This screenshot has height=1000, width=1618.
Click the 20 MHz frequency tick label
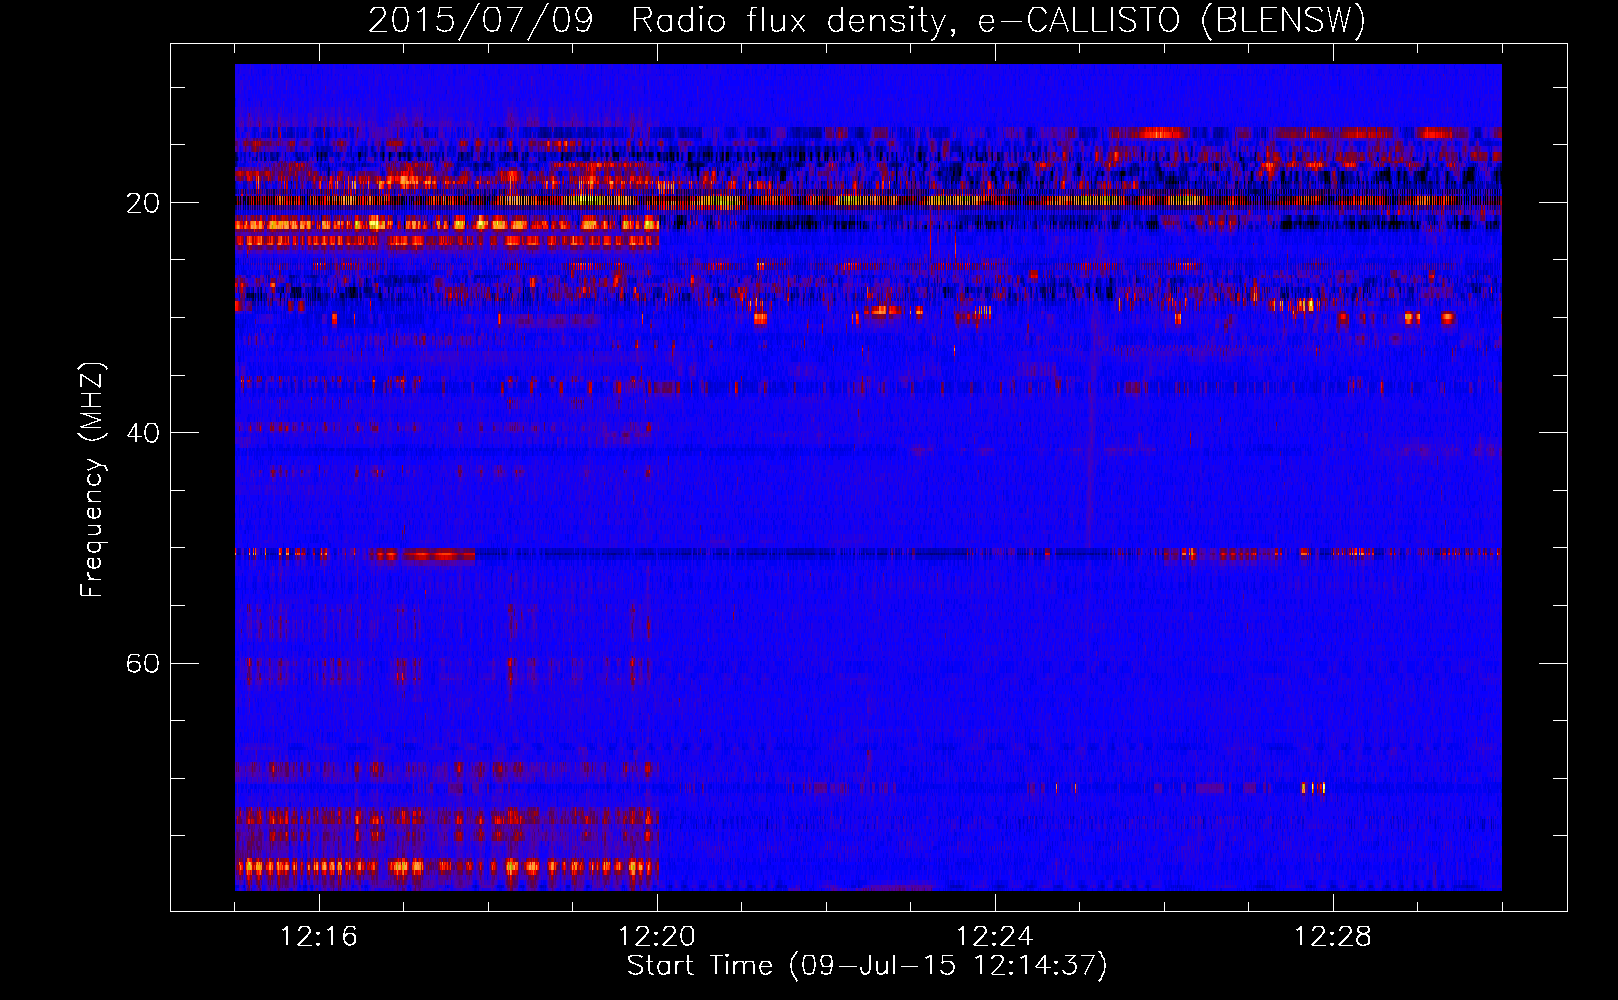tap(143, 203)
